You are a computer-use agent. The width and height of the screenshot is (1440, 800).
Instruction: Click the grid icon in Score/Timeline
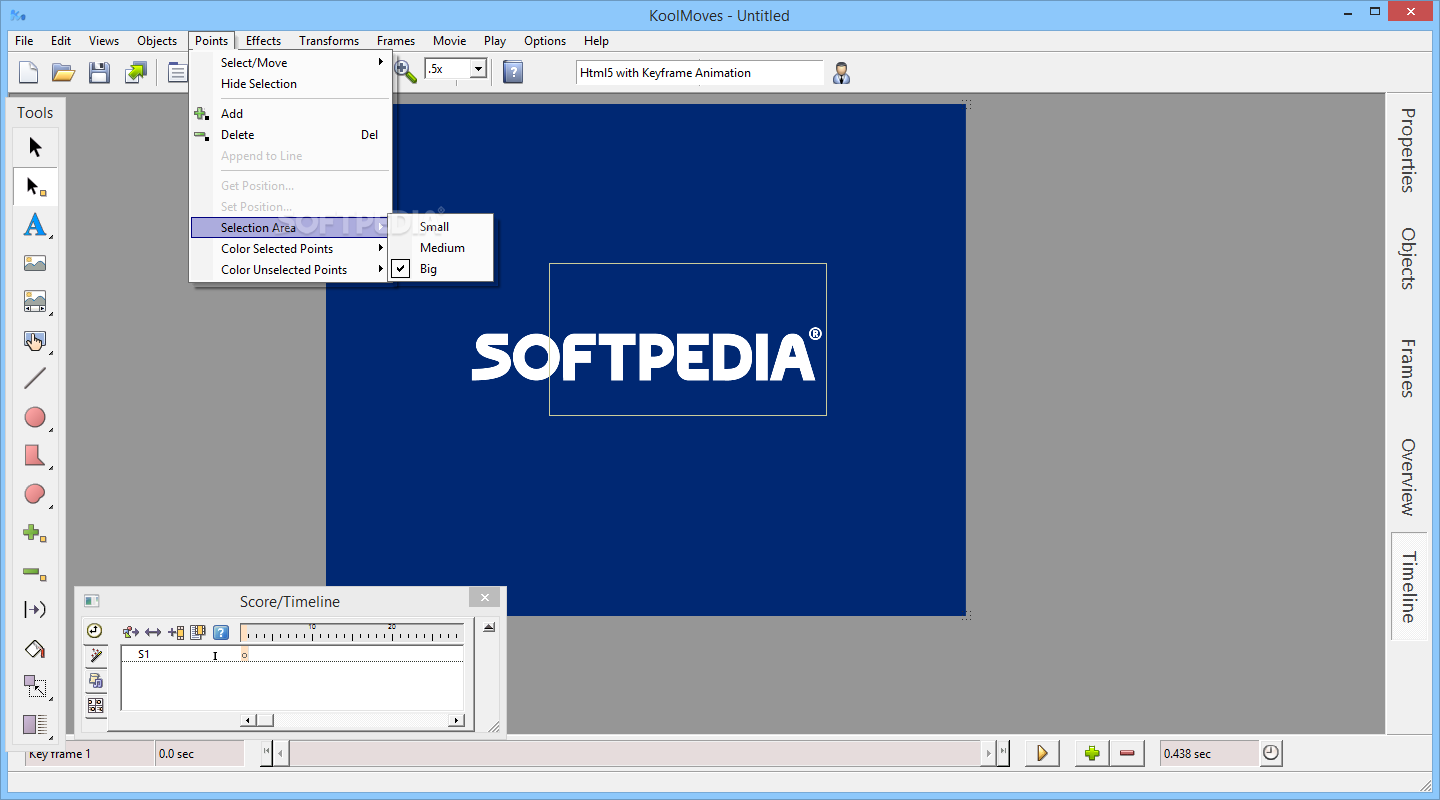point(95,706)
